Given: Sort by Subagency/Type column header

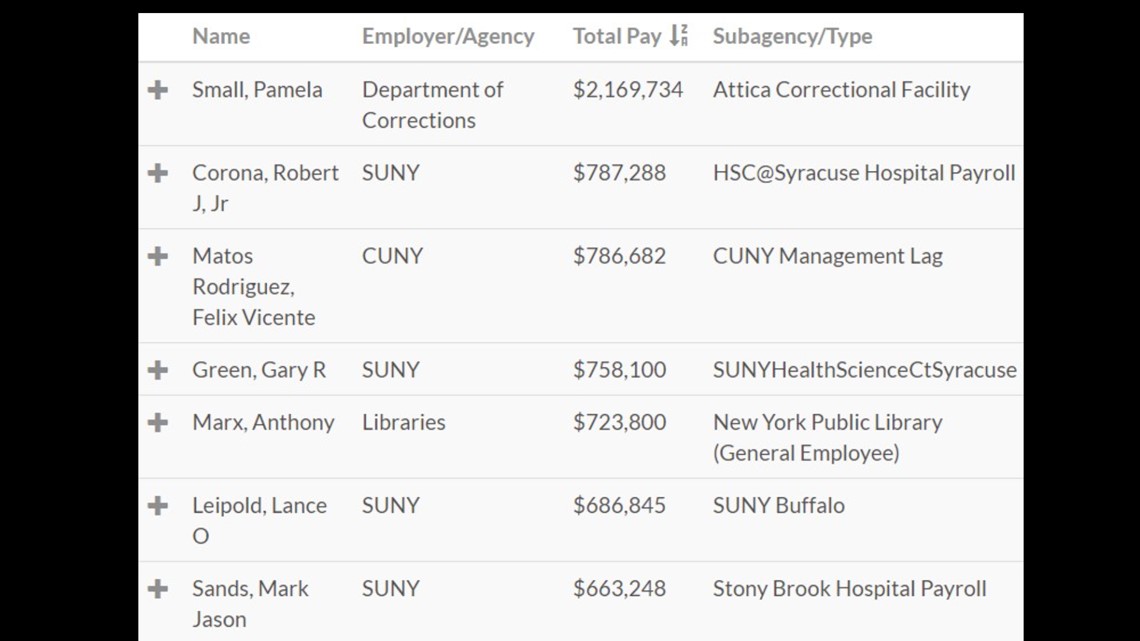Looking at the screenshot, I should (792, 36).
